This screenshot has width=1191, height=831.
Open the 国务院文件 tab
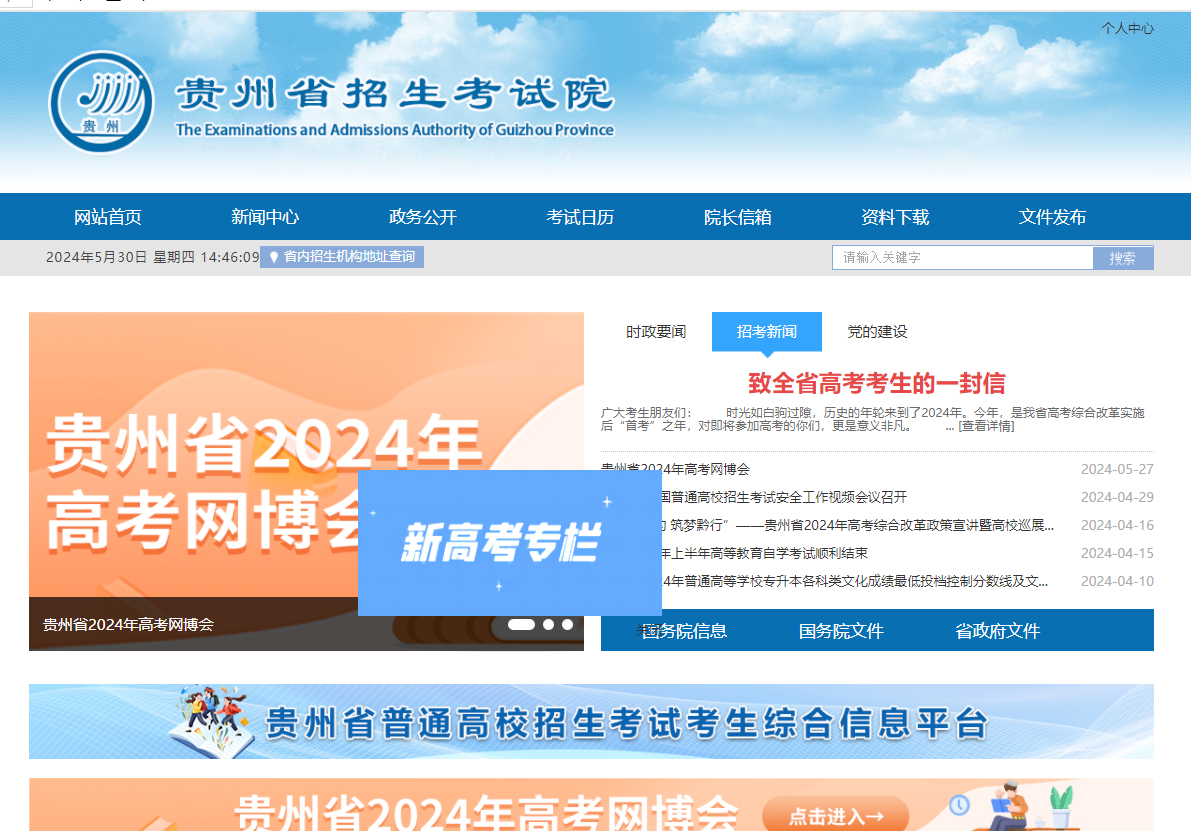pos(841,631)
